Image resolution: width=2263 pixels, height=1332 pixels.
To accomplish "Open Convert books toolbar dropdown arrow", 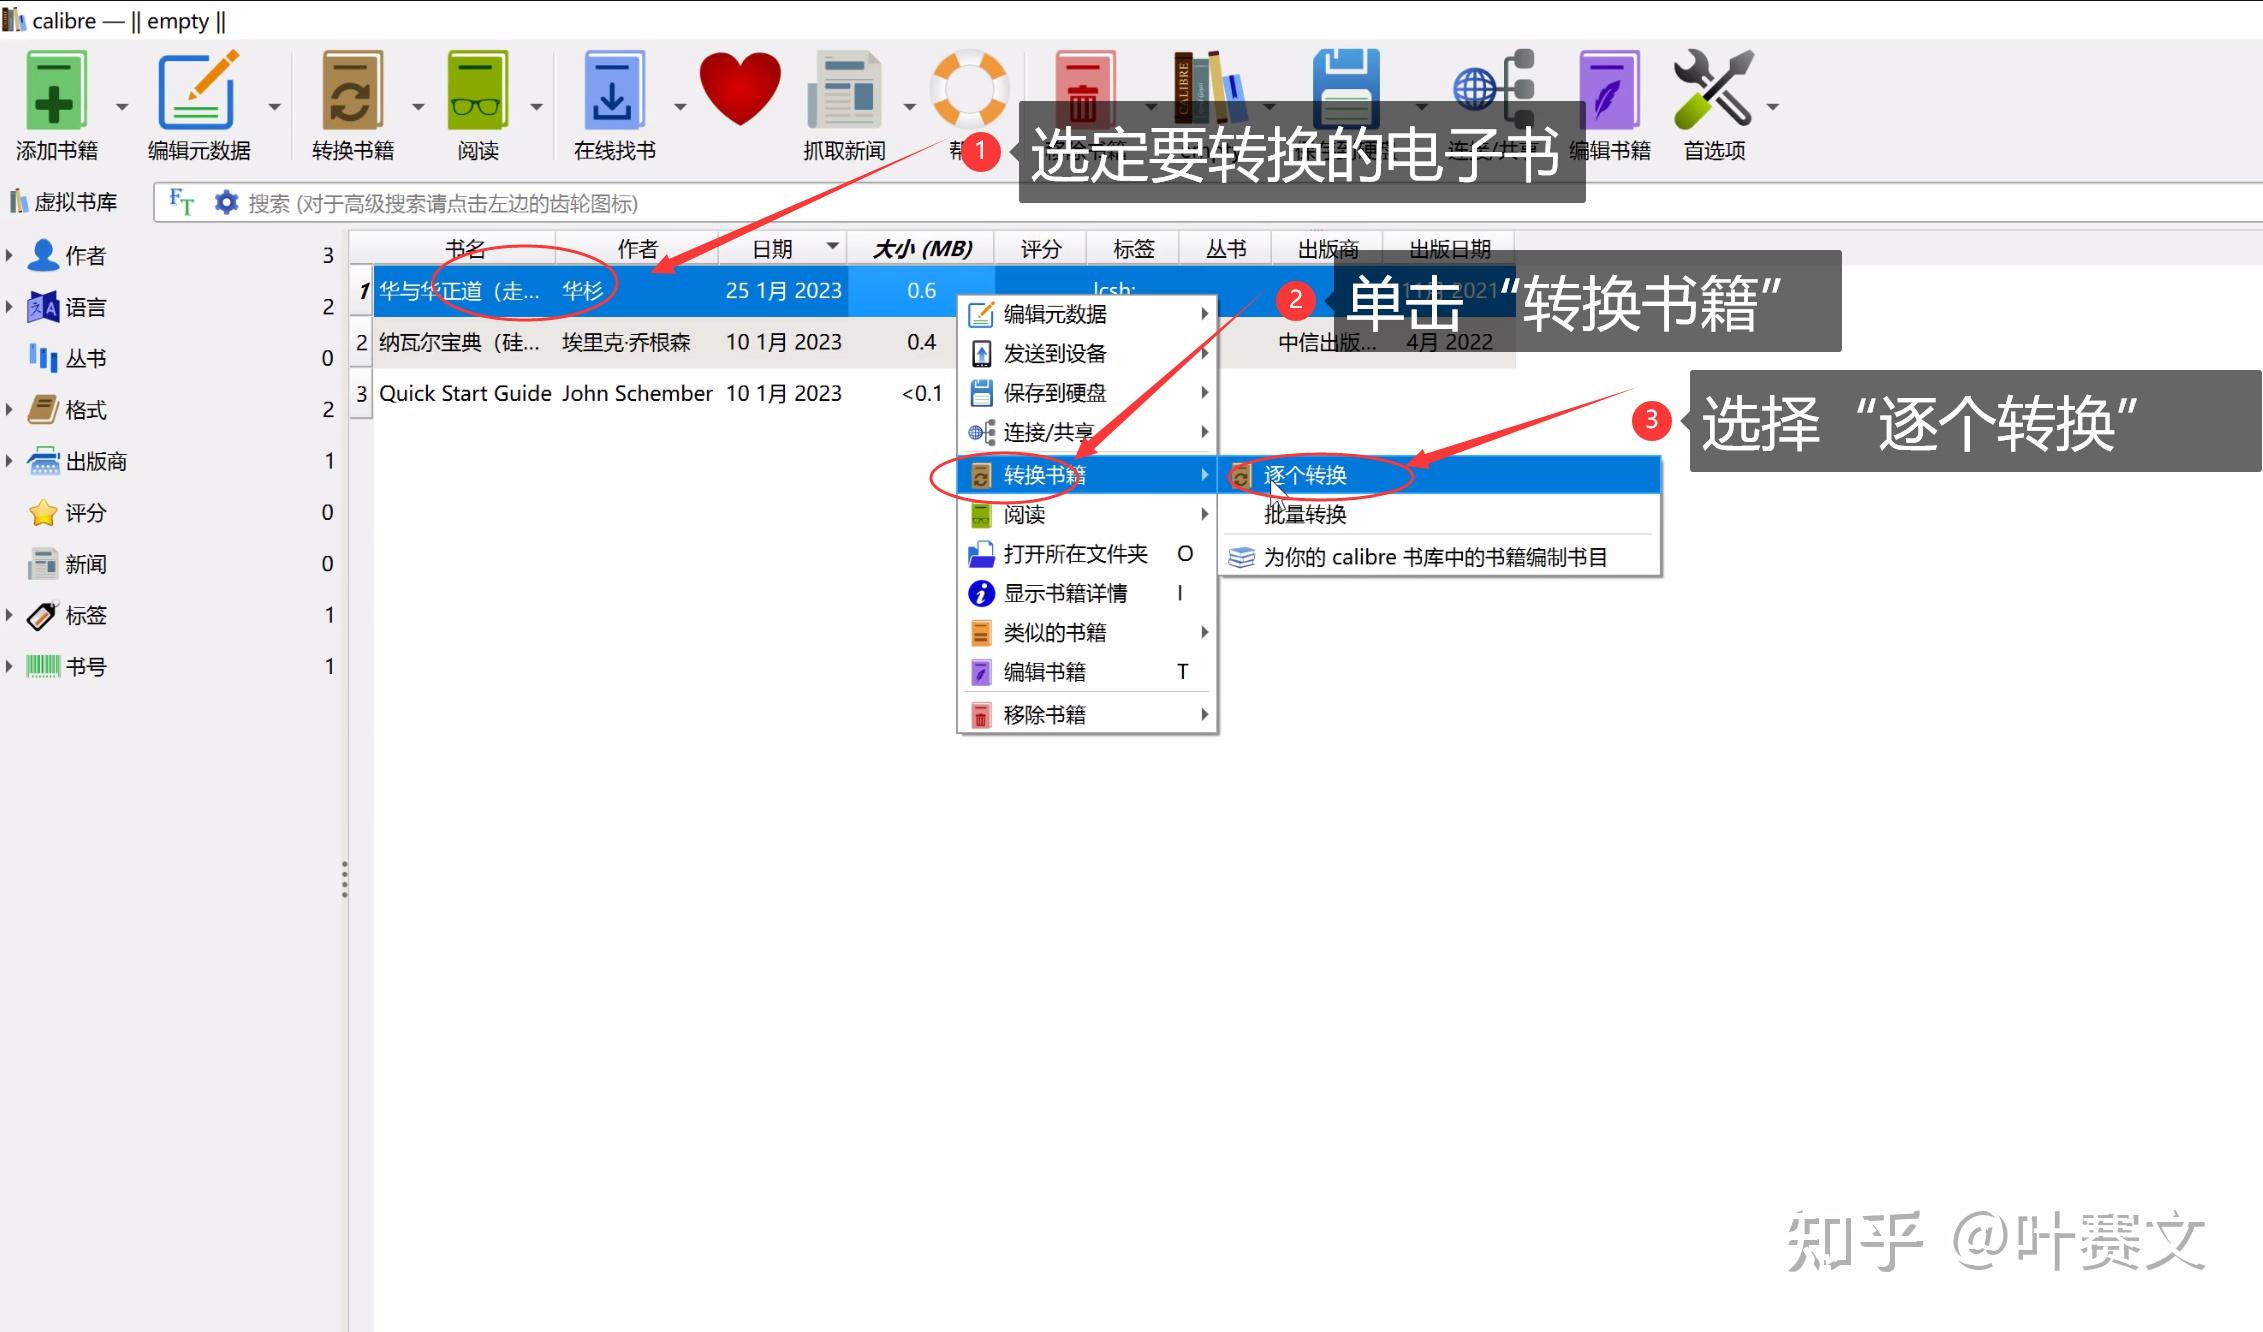I will coord(418,106).
